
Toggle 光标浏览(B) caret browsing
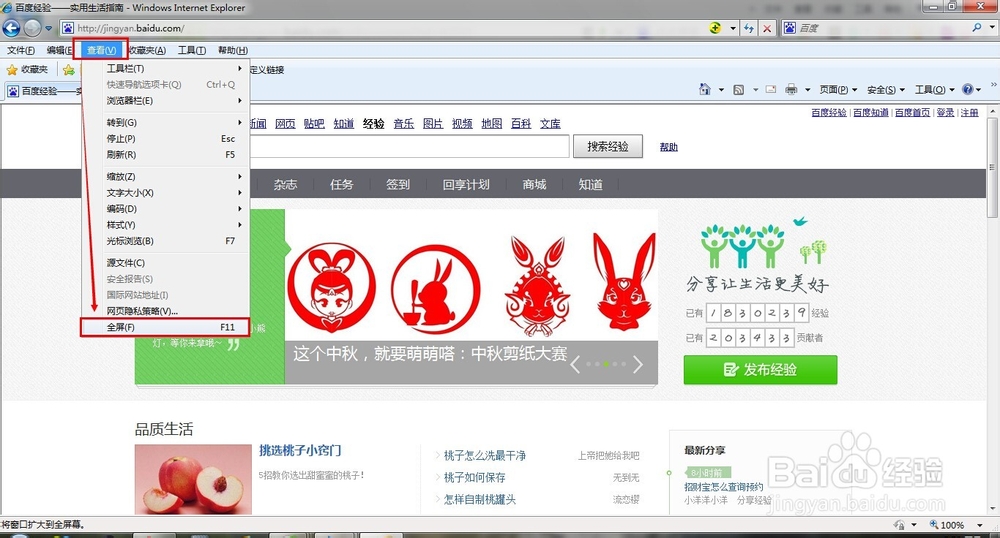[165, 241]
